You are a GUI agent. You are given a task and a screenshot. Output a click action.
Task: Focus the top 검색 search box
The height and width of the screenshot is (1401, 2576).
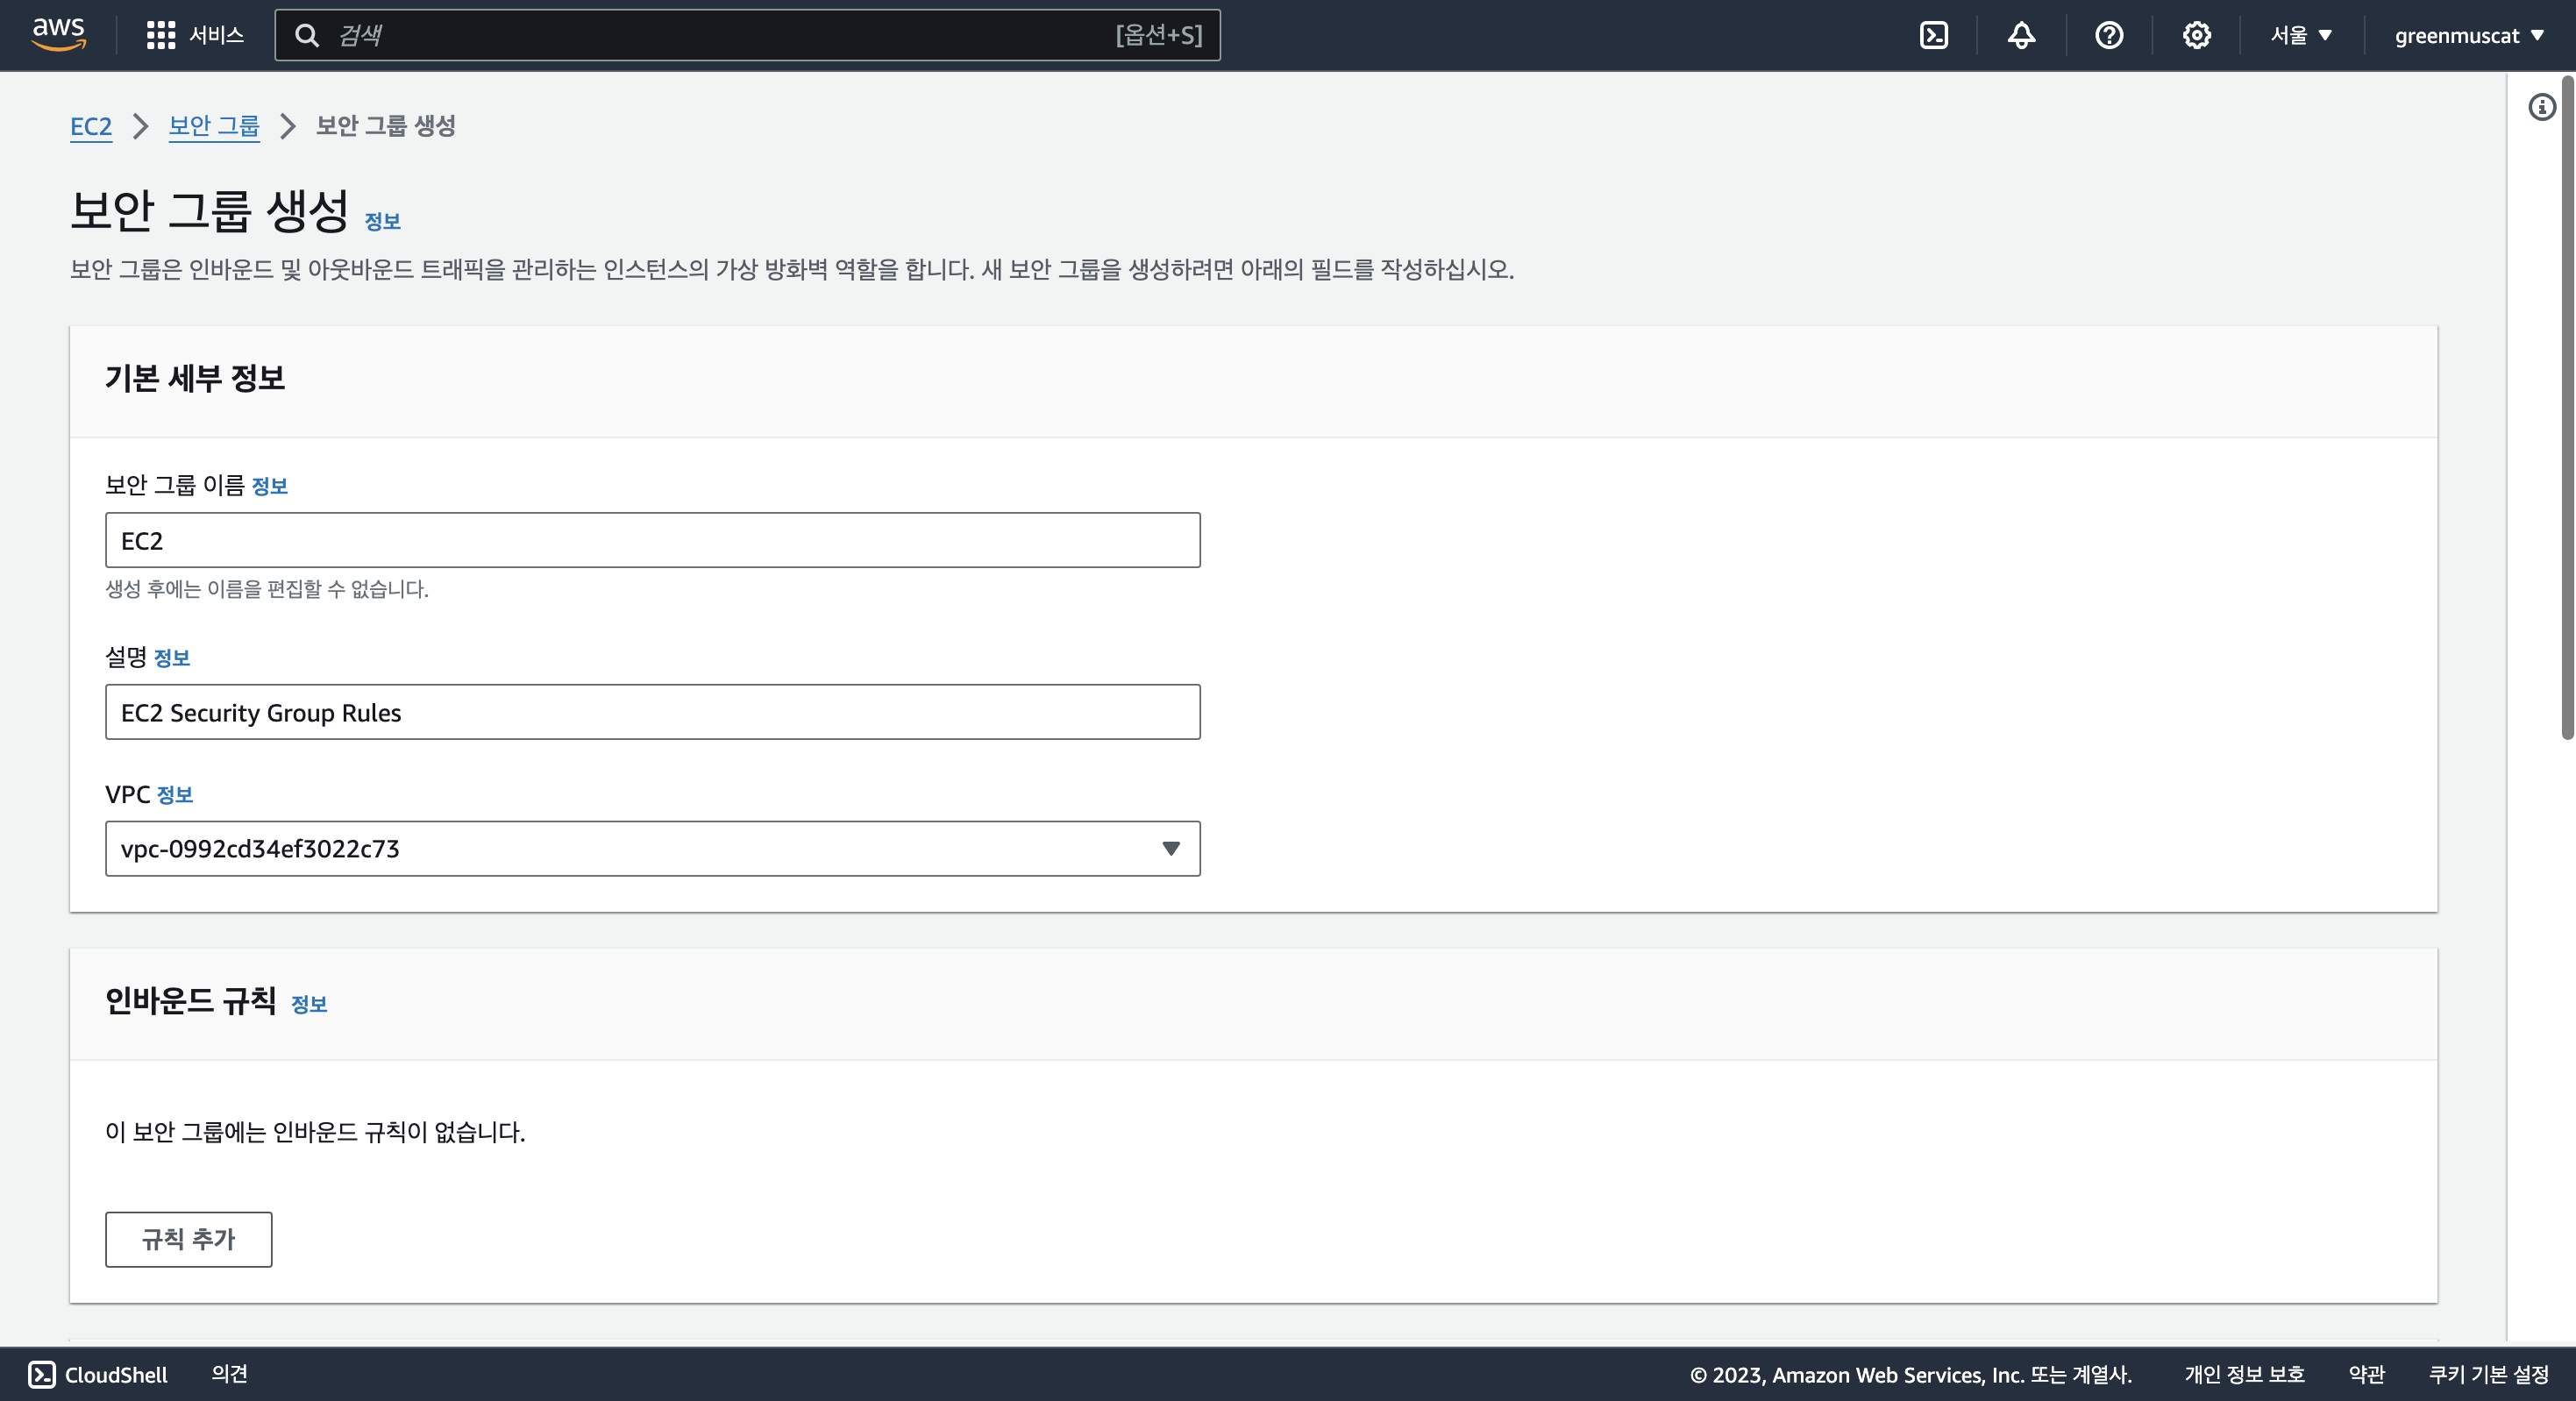(747, 35)
